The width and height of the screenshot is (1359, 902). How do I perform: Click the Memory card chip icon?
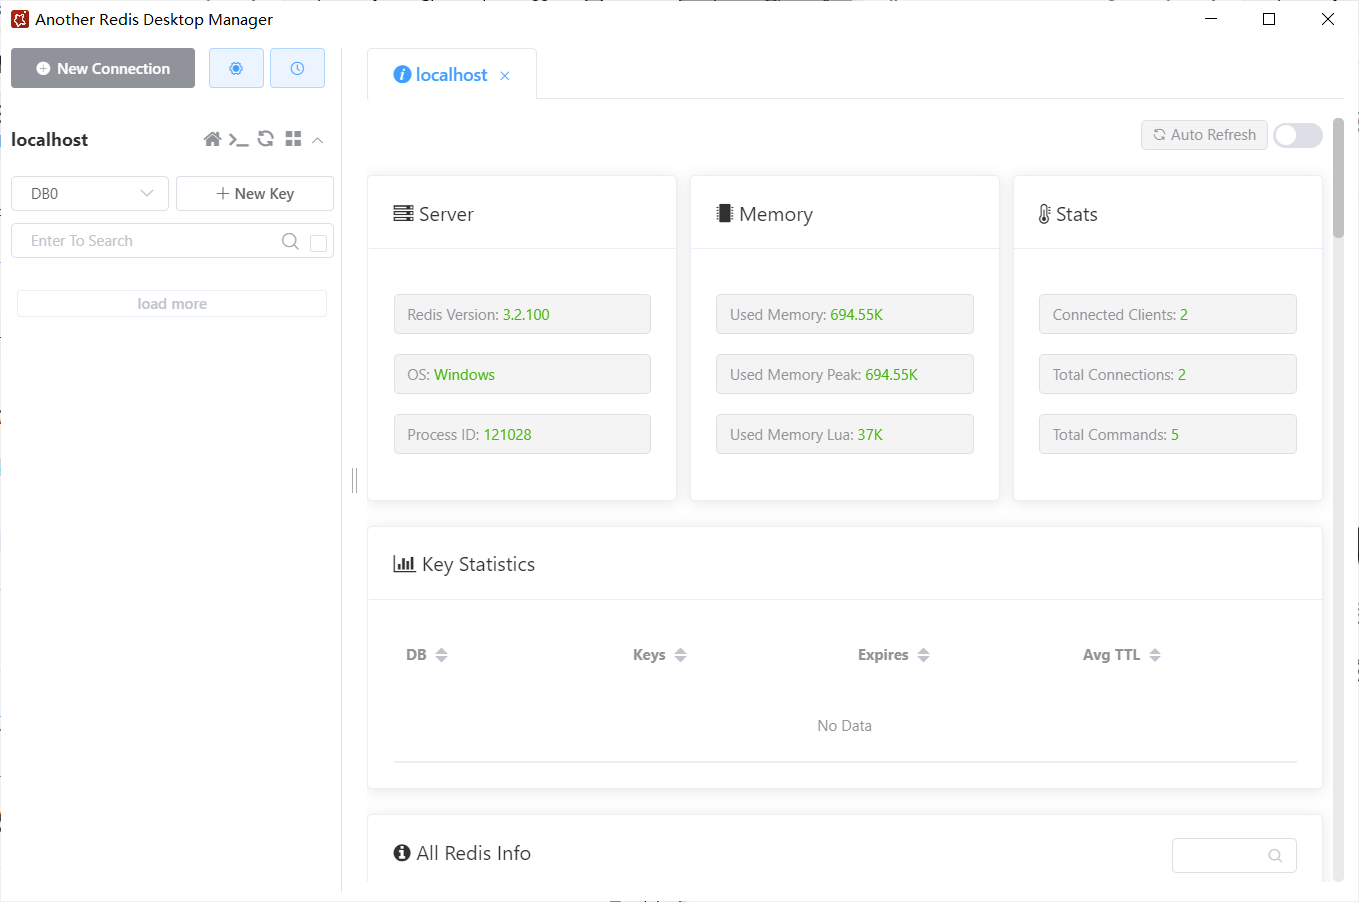pos(725,214)
